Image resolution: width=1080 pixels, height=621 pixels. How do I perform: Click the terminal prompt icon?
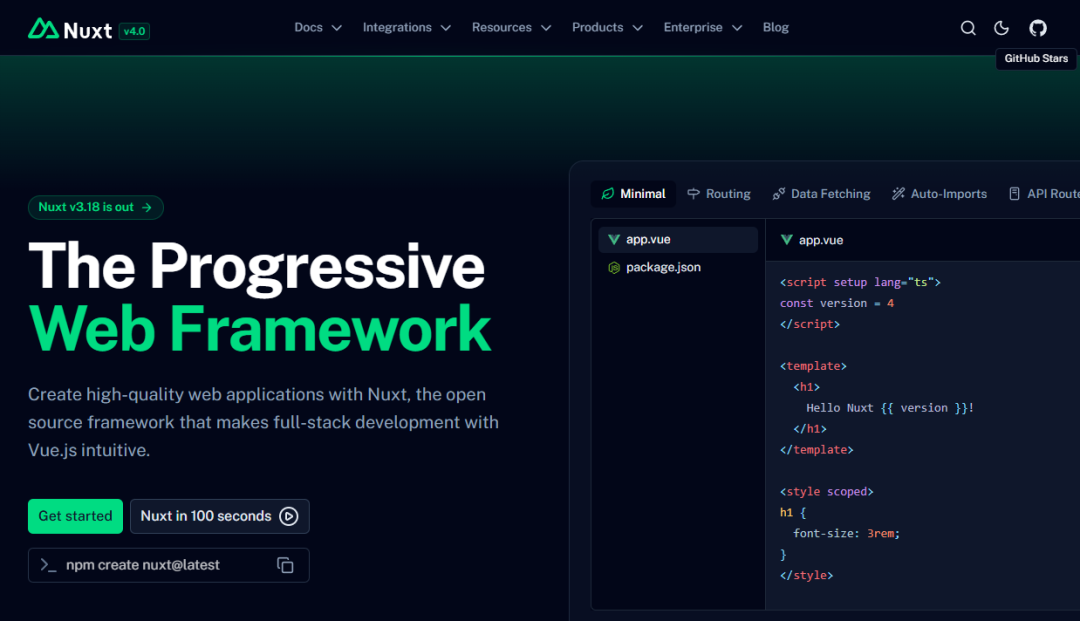(48, 565)
